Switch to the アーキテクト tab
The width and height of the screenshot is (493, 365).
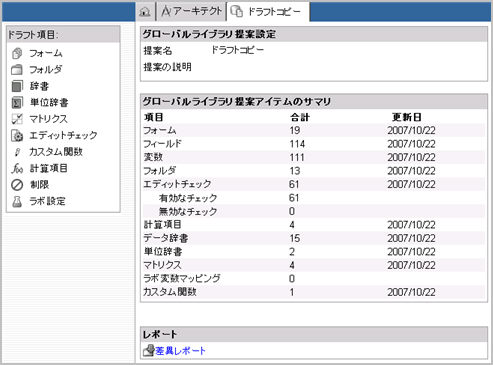(191, 12)
